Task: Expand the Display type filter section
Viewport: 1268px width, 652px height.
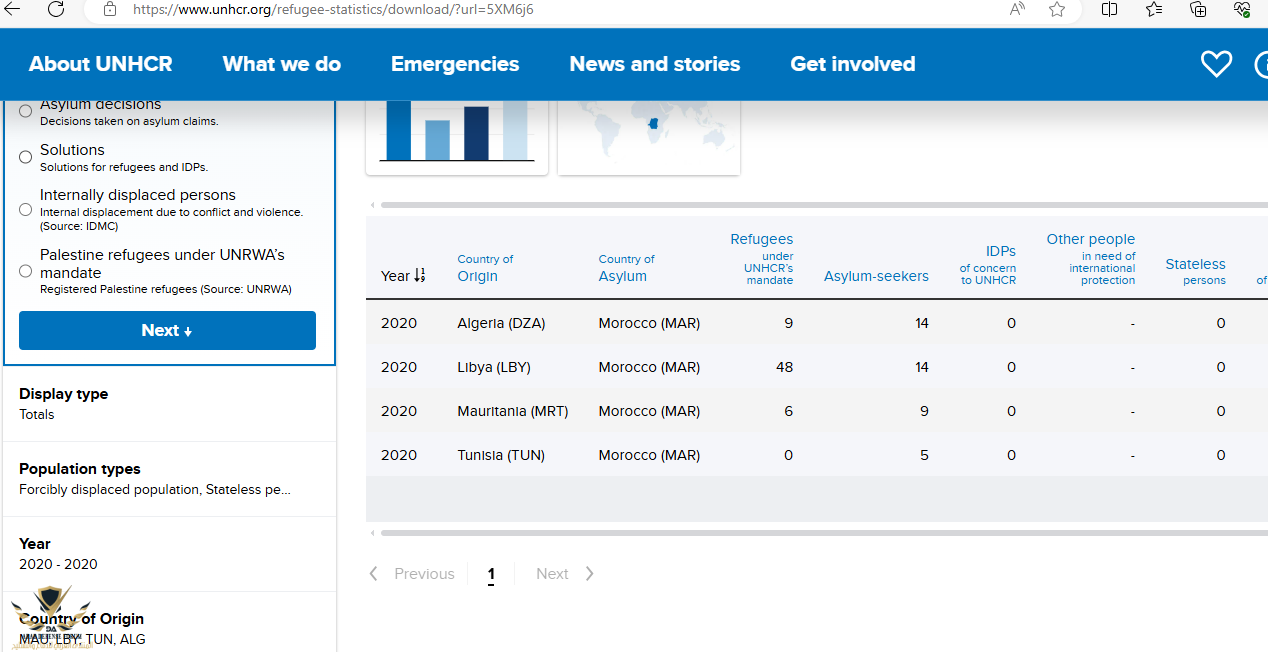Action: [169, 404]
